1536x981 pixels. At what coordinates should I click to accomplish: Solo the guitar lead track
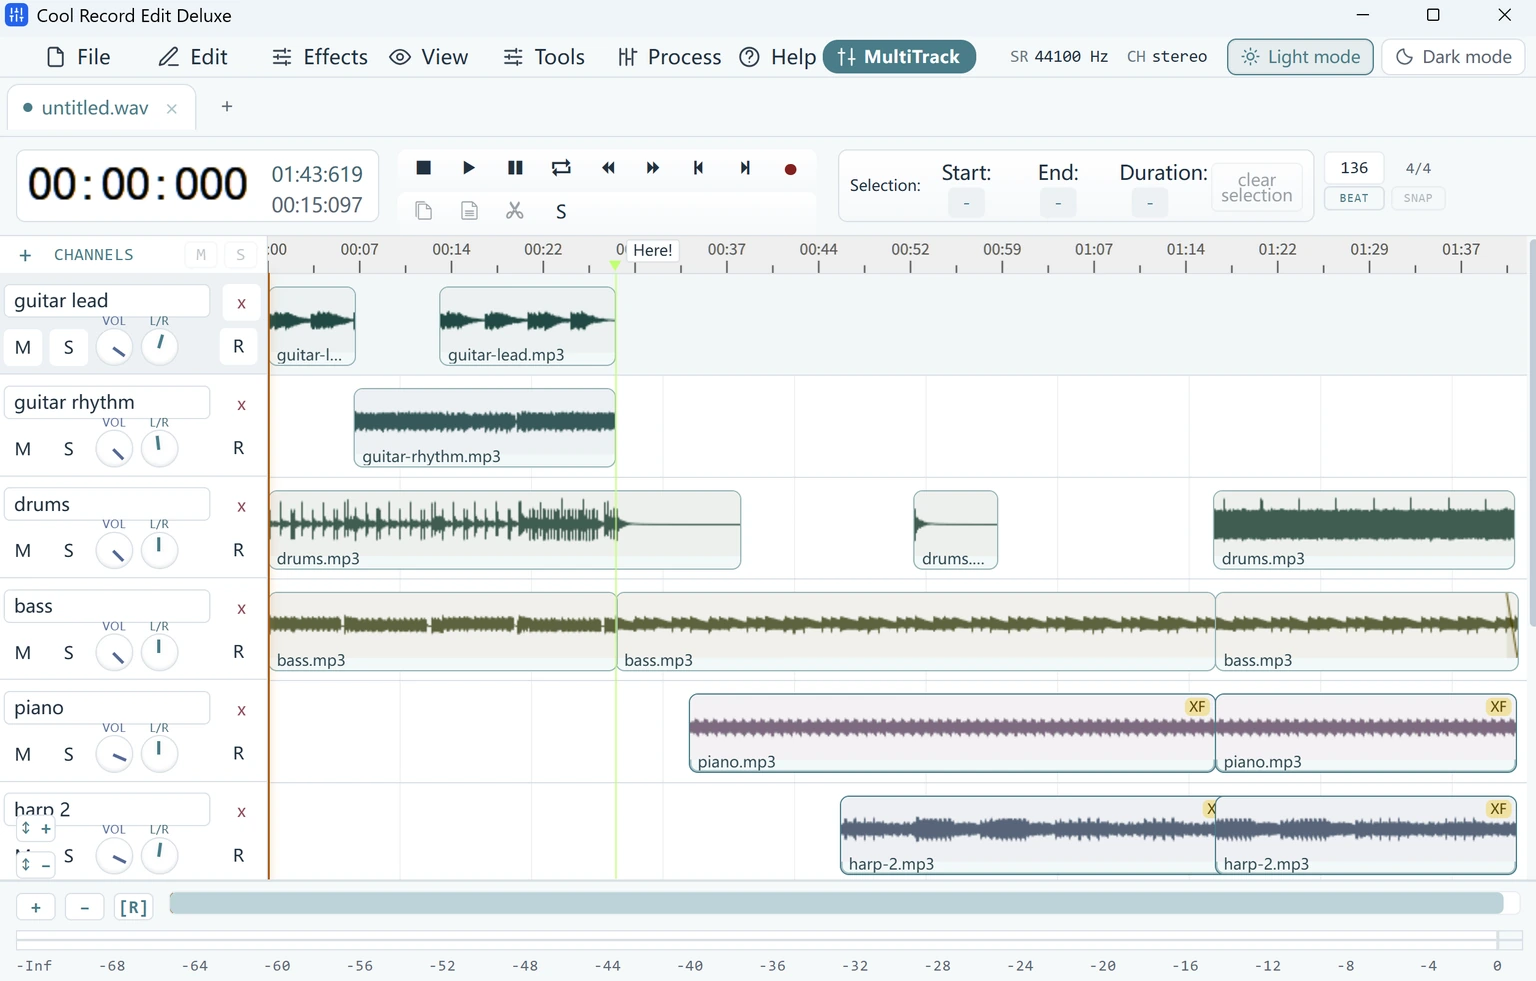(68, 347)
